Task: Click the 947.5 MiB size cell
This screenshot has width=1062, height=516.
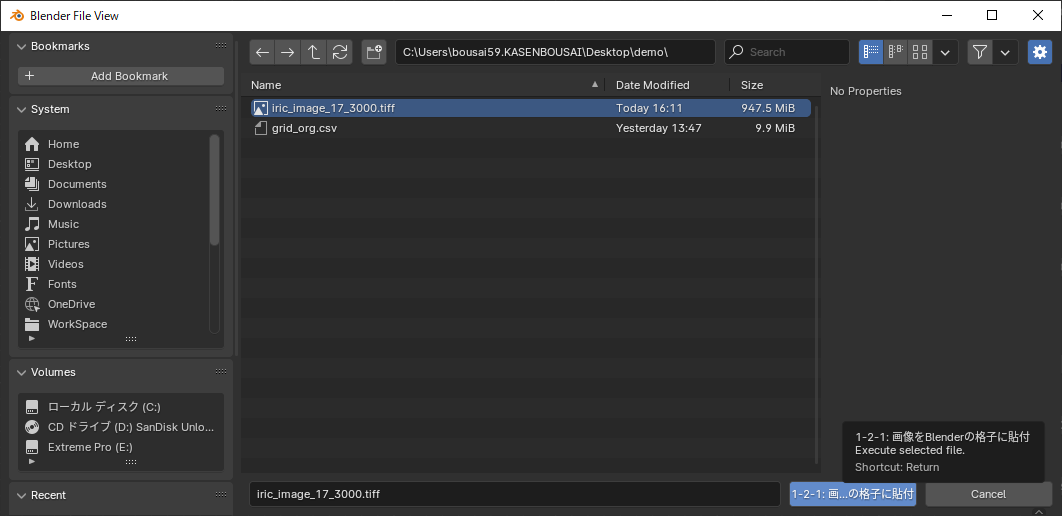Action: [x=767, y=108]
